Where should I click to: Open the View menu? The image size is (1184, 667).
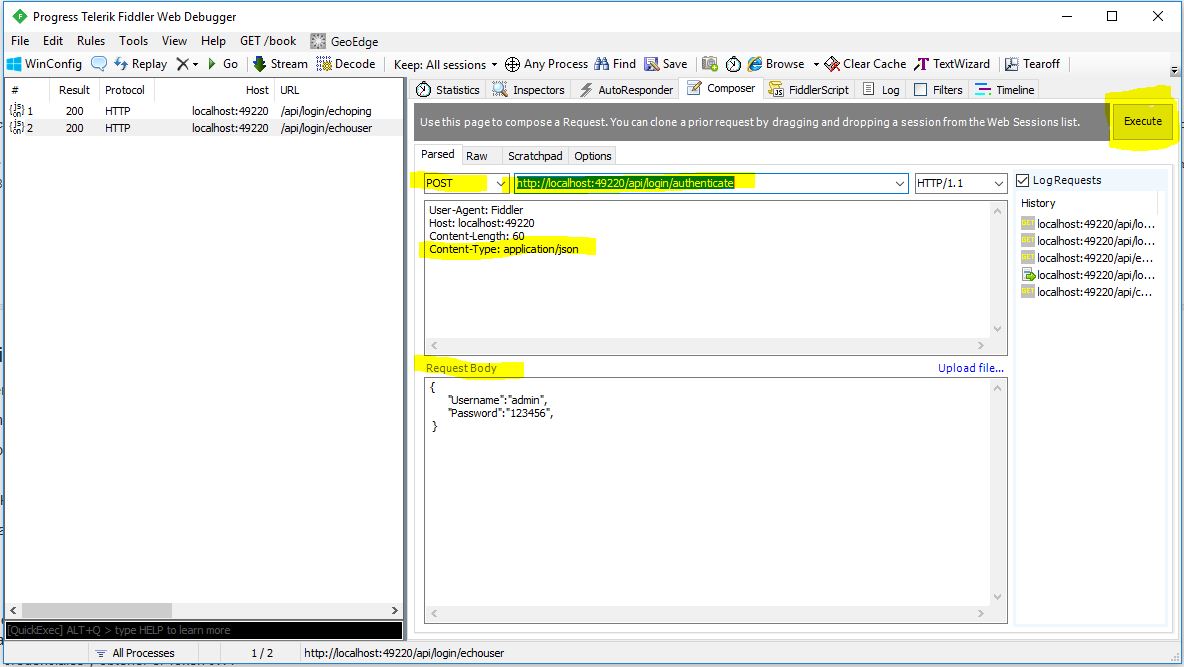[174, 41]
